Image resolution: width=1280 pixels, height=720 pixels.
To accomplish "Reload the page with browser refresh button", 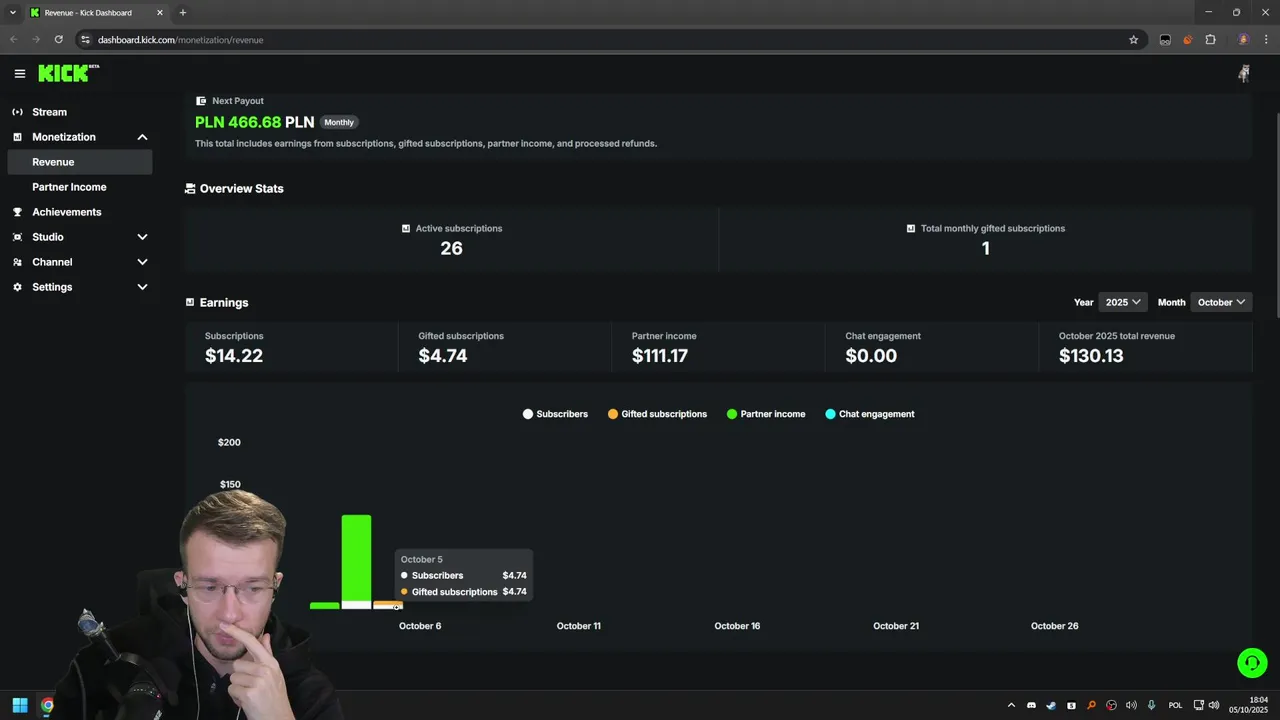I will [x=59, y=40].
